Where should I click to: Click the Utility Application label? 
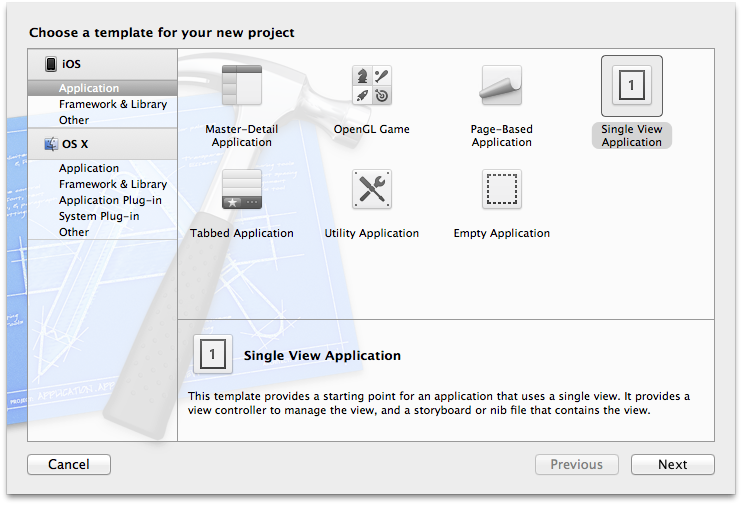tap(371, 233)
